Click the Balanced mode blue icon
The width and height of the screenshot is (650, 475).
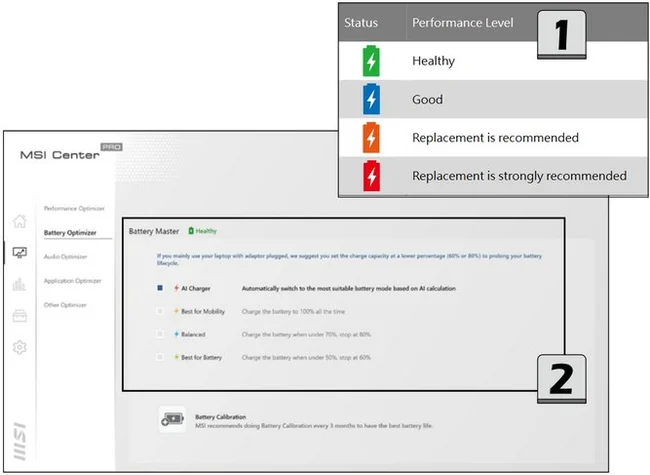(x=177, y=334)
